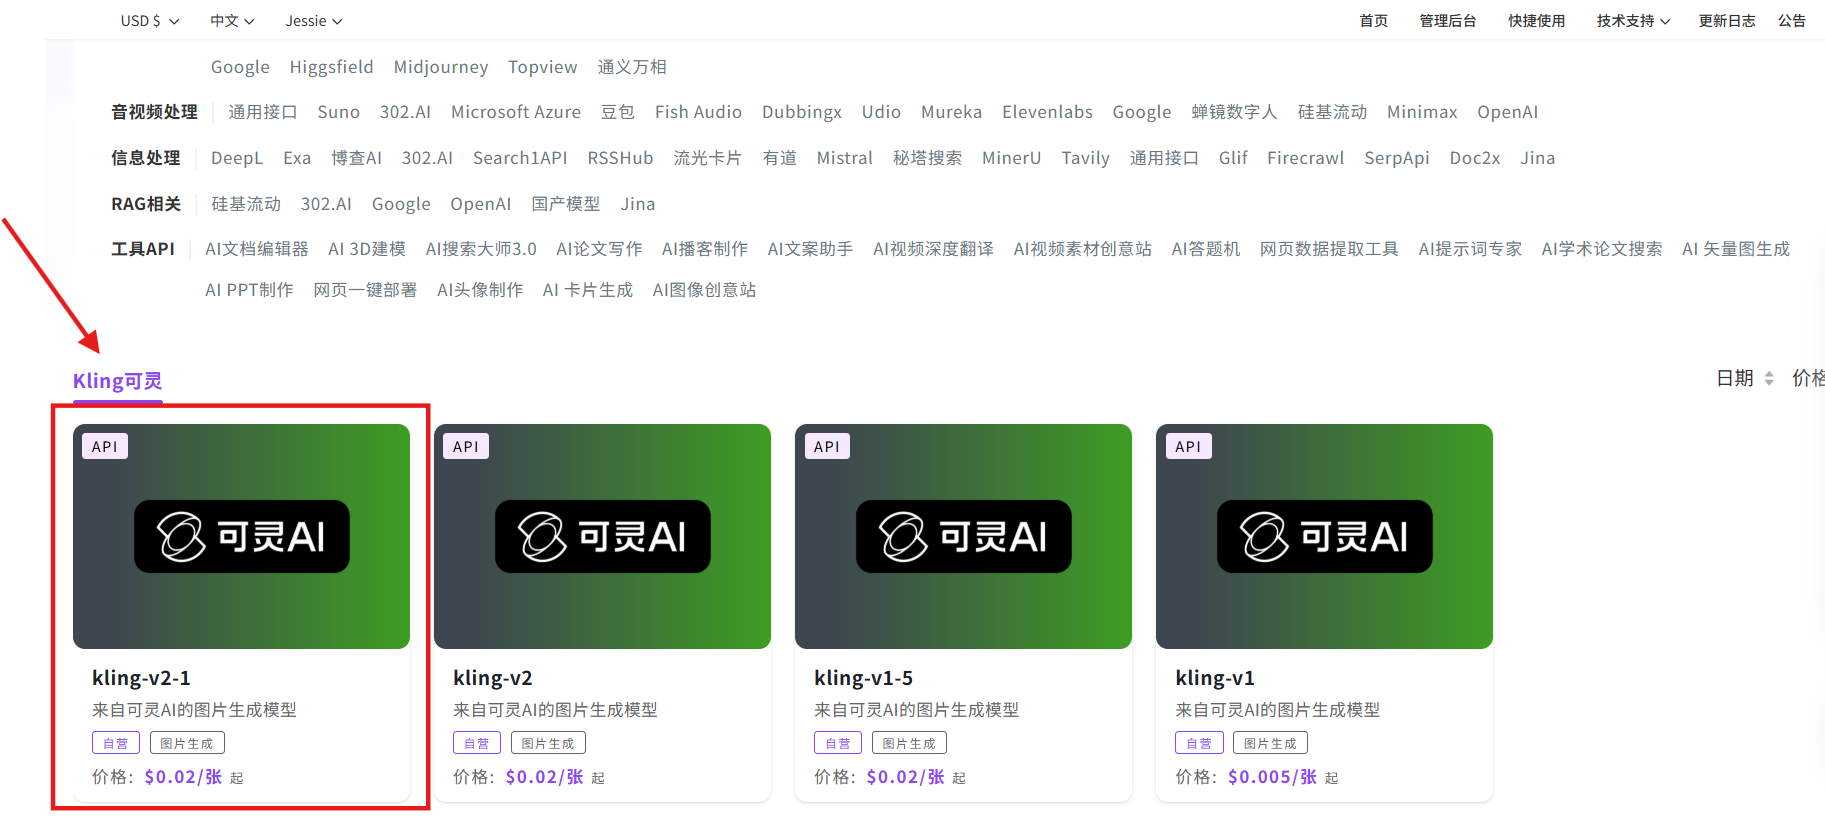Viewport: 1825px width, 837px height.
Task: Sort cards by 日期 arrows
Action: click(1769, 378)
